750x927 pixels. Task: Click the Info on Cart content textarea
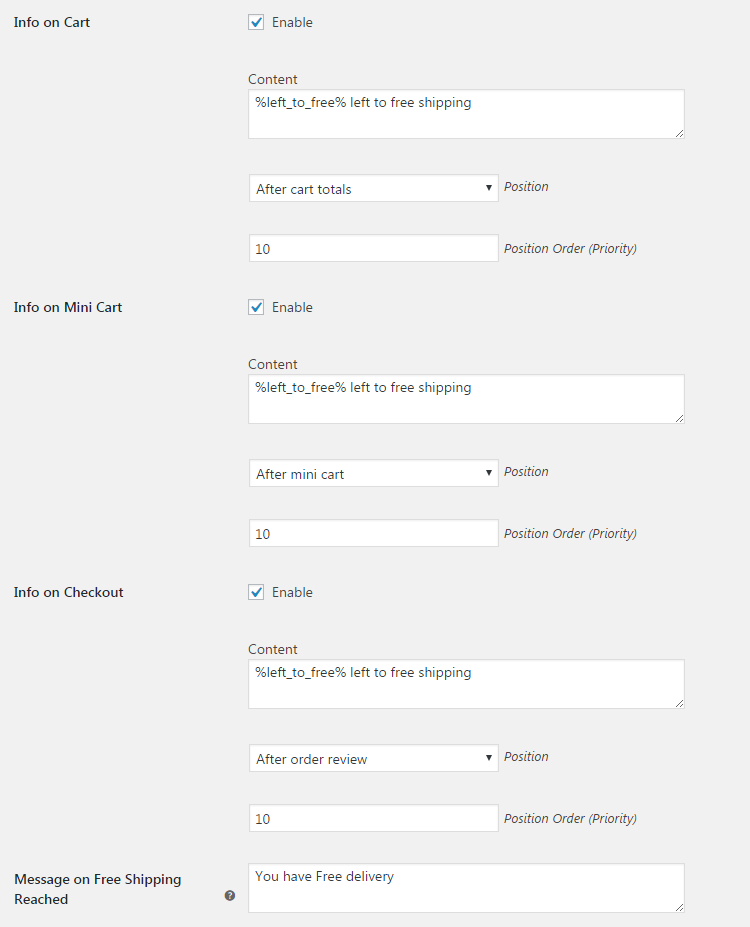pyautogui.click(x=466, y=114)
